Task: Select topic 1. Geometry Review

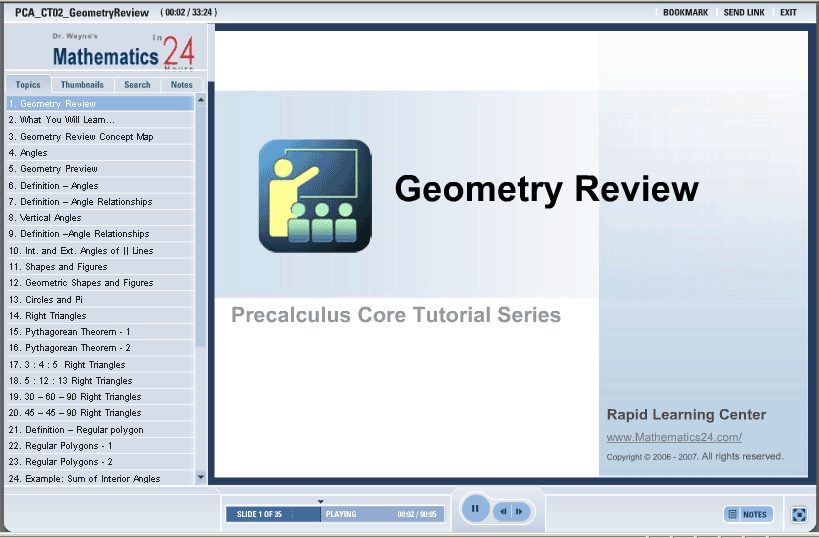Action: click(100, 104)
